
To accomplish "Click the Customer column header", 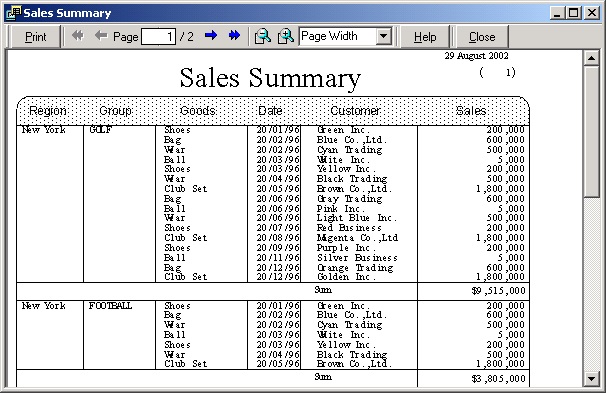I will click(355, 111).
